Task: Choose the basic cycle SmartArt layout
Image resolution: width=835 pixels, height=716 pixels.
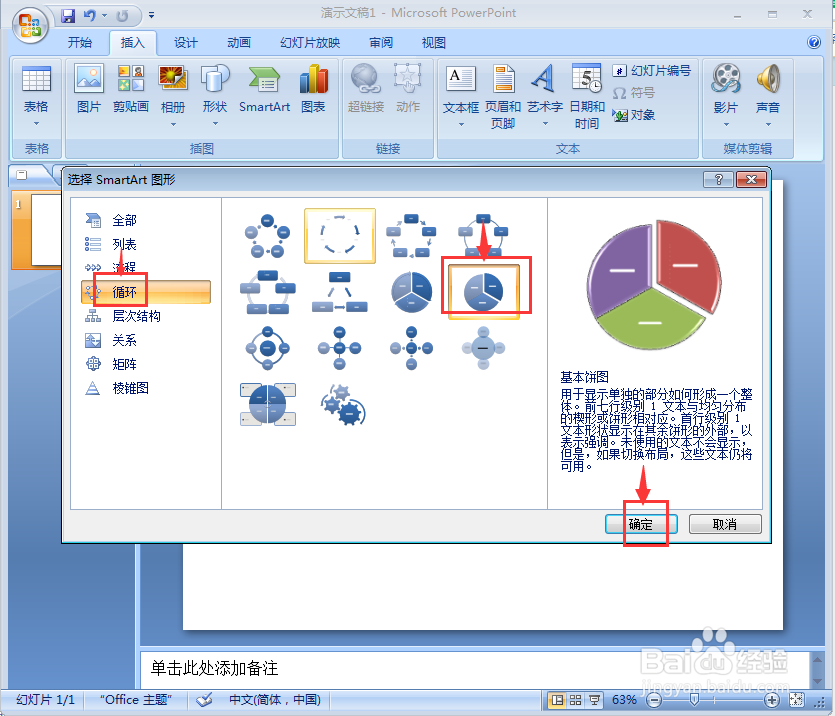Action: (267, 236)
